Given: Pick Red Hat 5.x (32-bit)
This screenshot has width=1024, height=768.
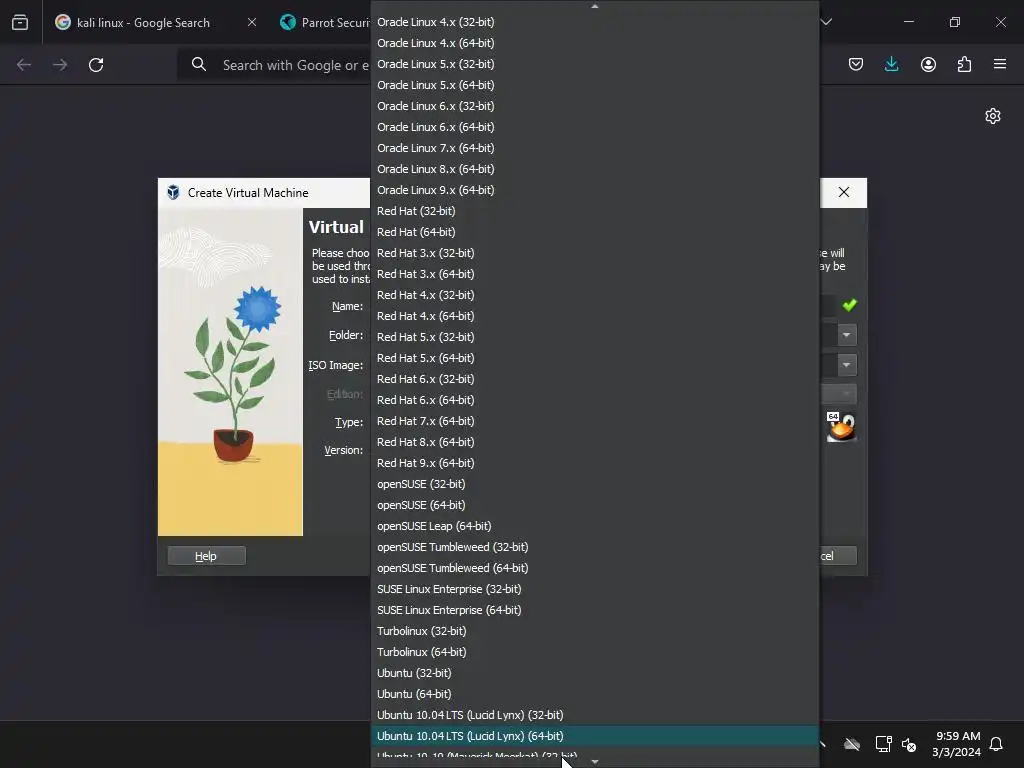Looking at the screenshot, I should click(594, 337).
